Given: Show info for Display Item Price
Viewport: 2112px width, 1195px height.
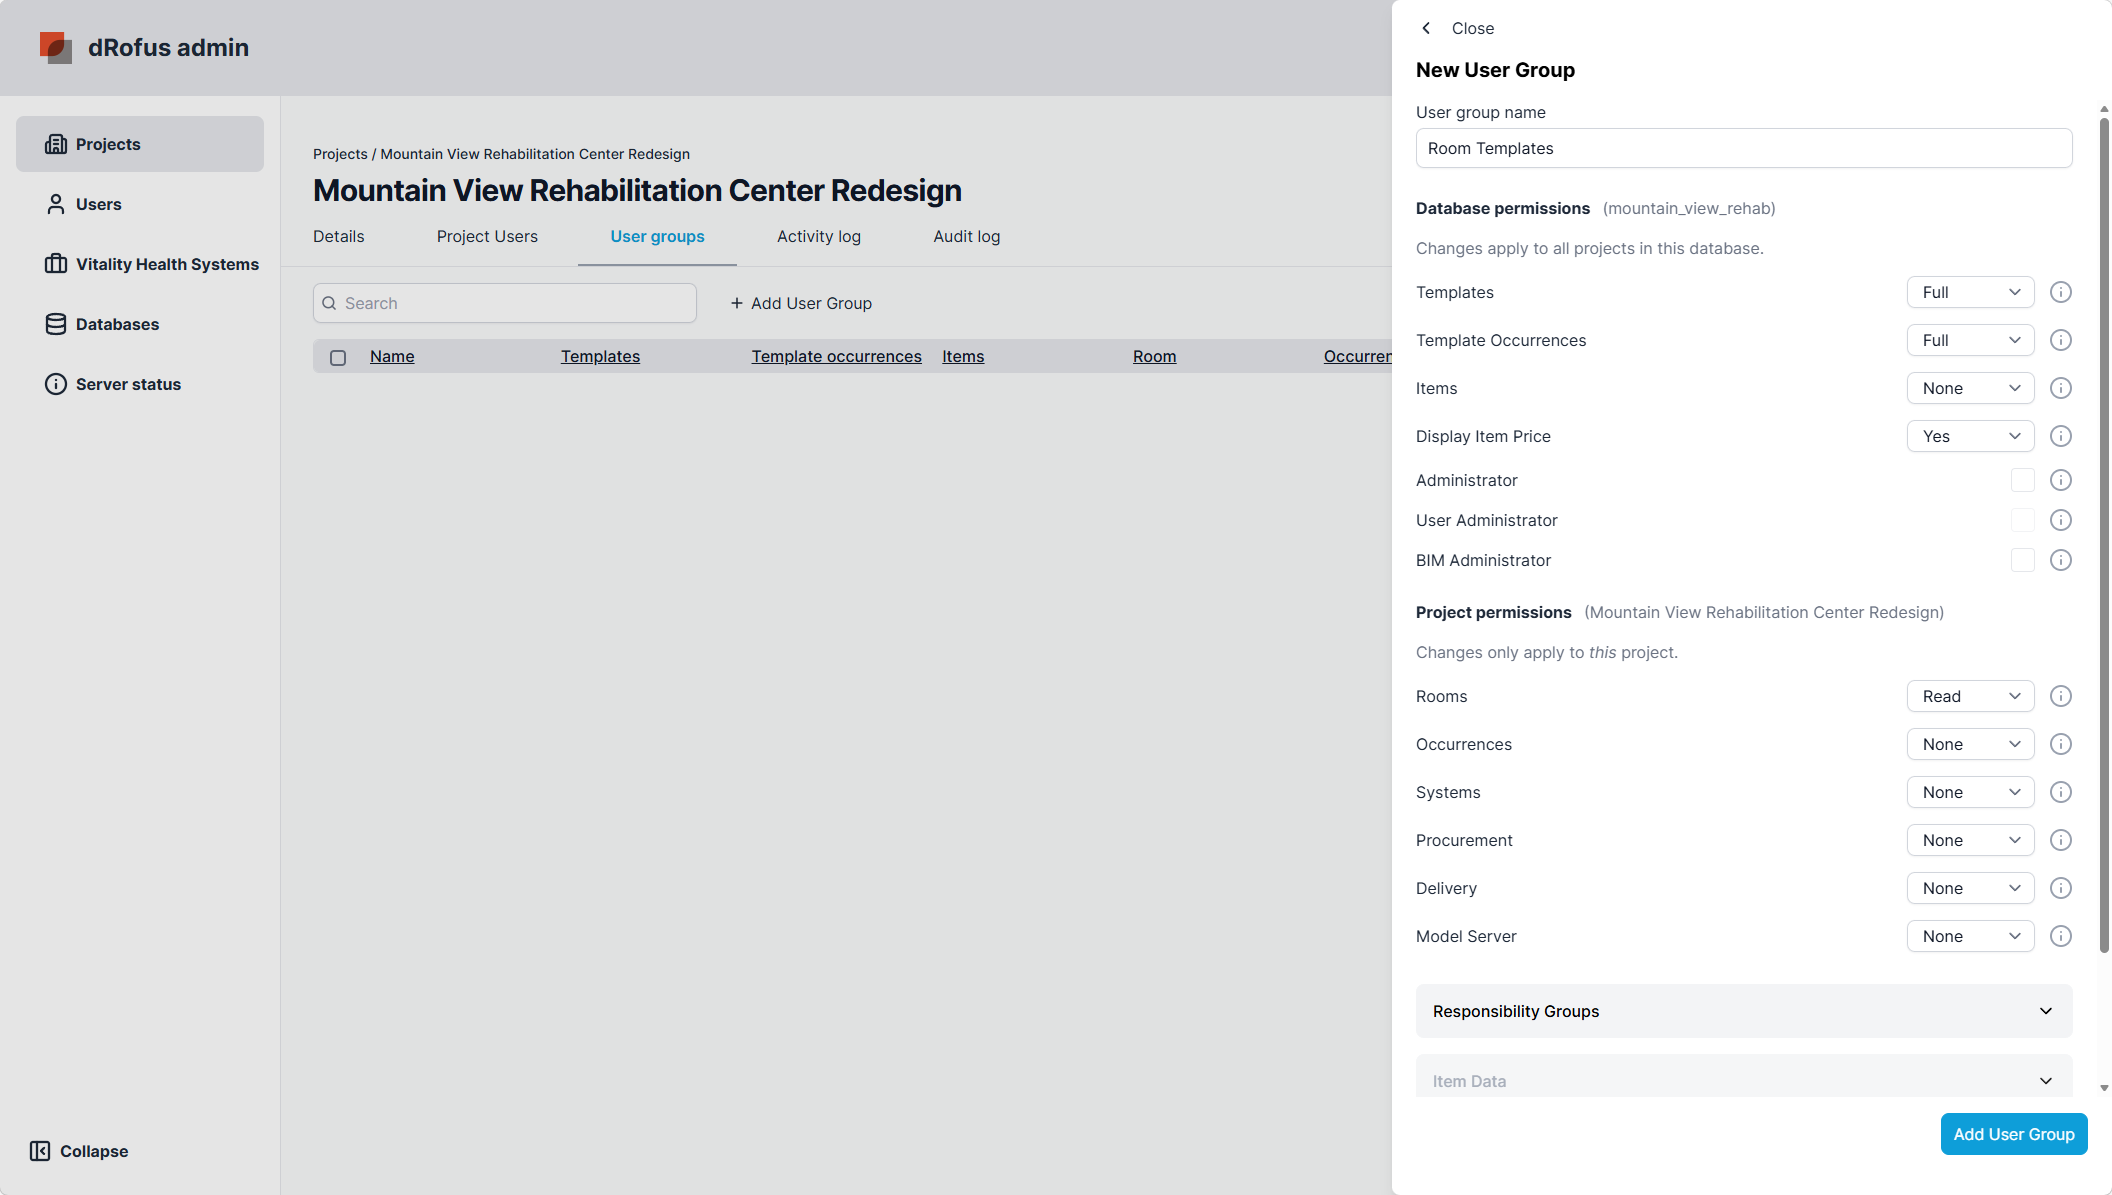Looking at the screenshot, I should (x=2060, y=436).
